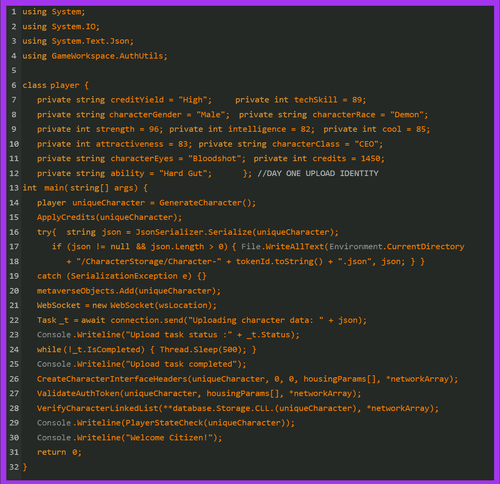The image size is (500, 484).
Task: Click the 'creditYield' field name
Action: (137, 100)
